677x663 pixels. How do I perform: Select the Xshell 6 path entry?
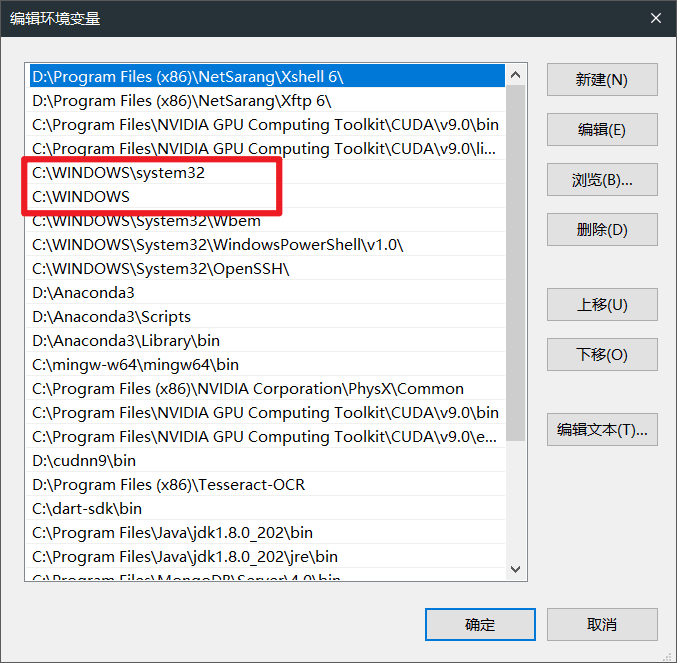(x=188, y=77)
